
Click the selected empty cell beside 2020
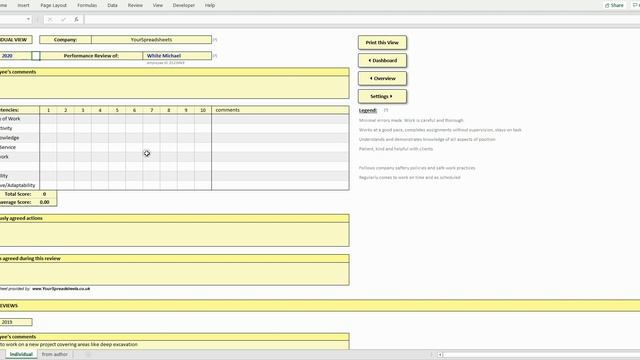click(36, 56)
